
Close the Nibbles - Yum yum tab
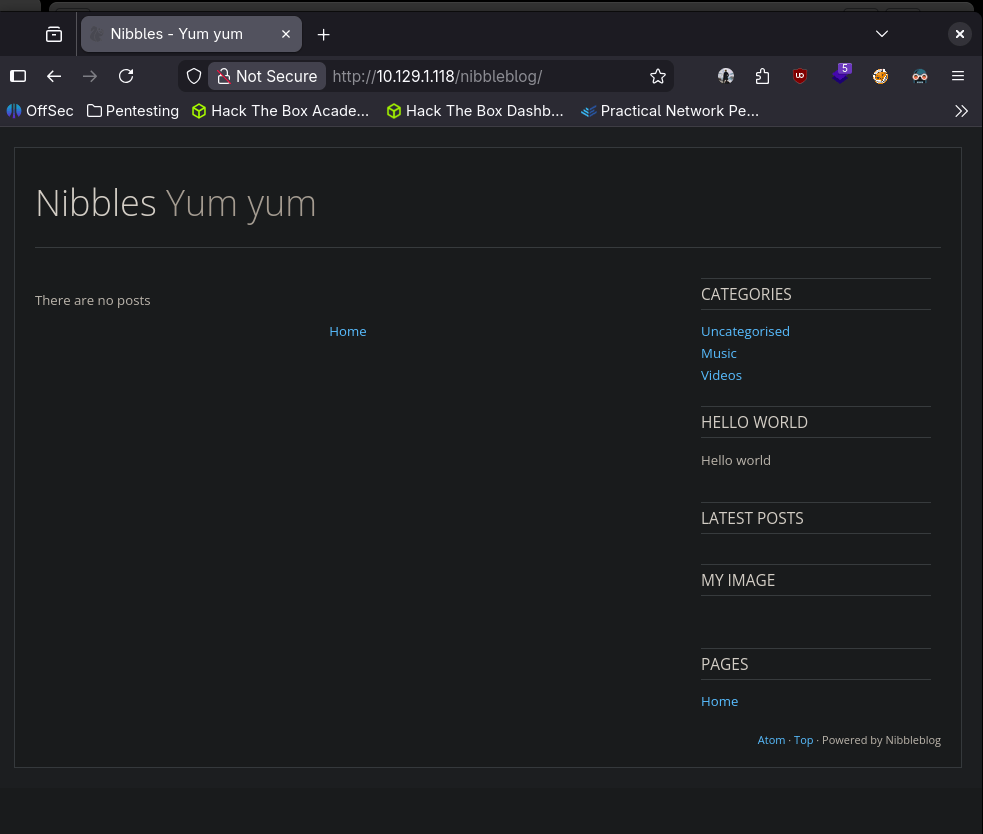tap(286, 34)
